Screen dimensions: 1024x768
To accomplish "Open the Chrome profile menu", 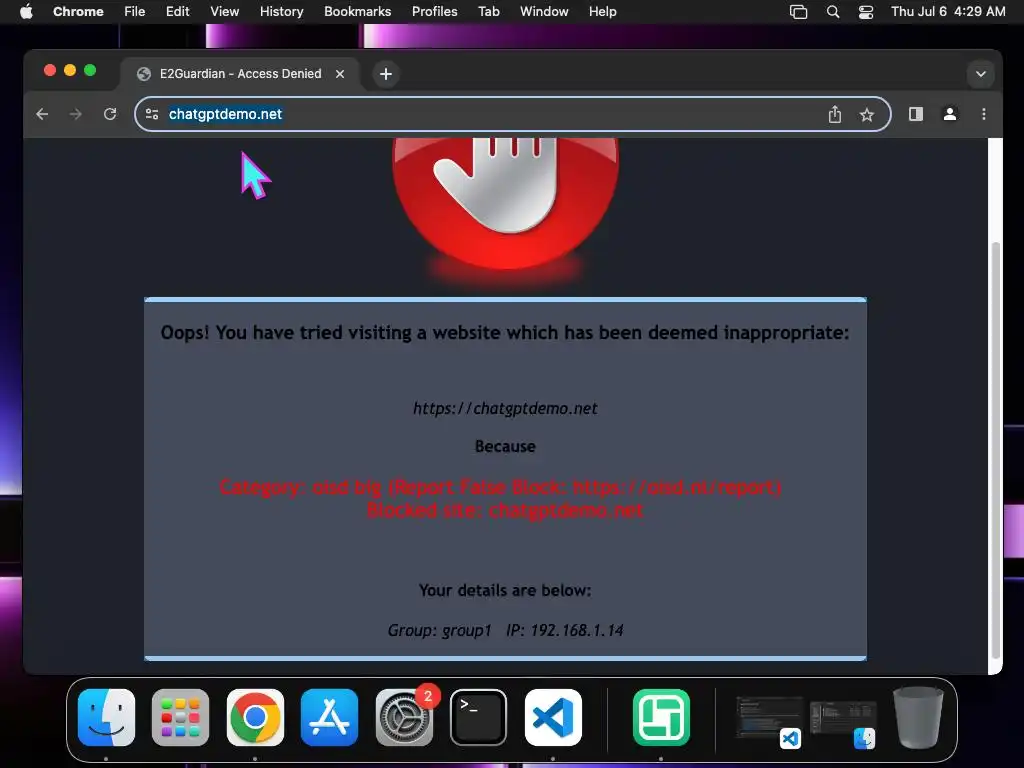I will click(950, 114).
